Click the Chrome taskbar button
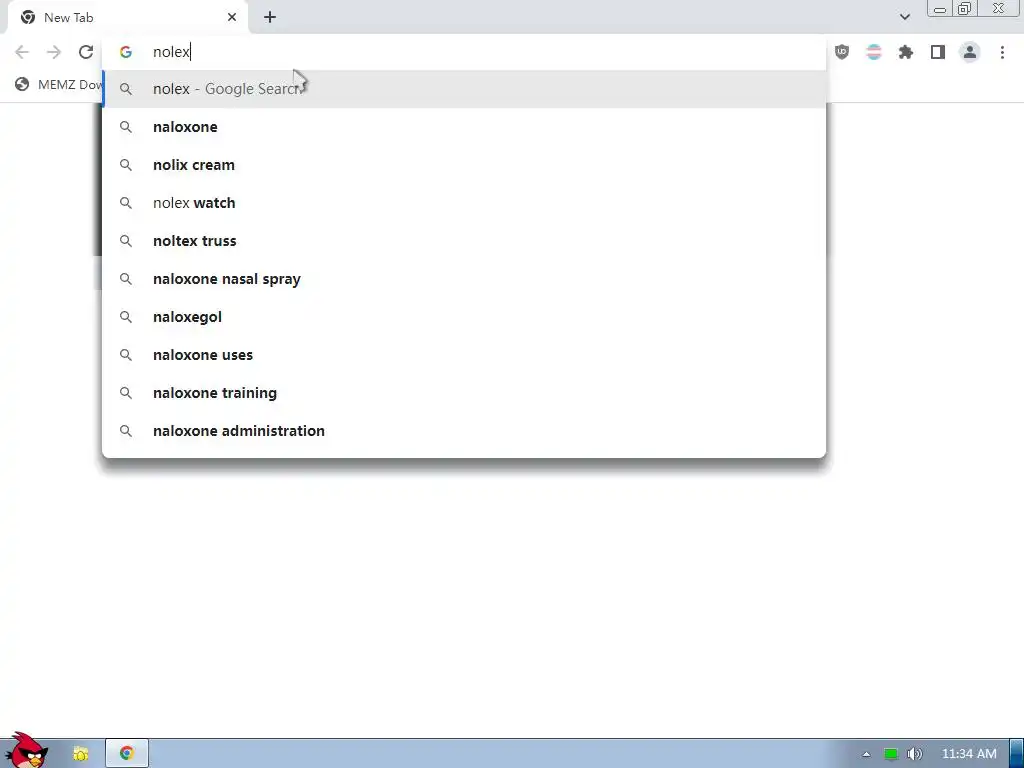 [127, 754]
